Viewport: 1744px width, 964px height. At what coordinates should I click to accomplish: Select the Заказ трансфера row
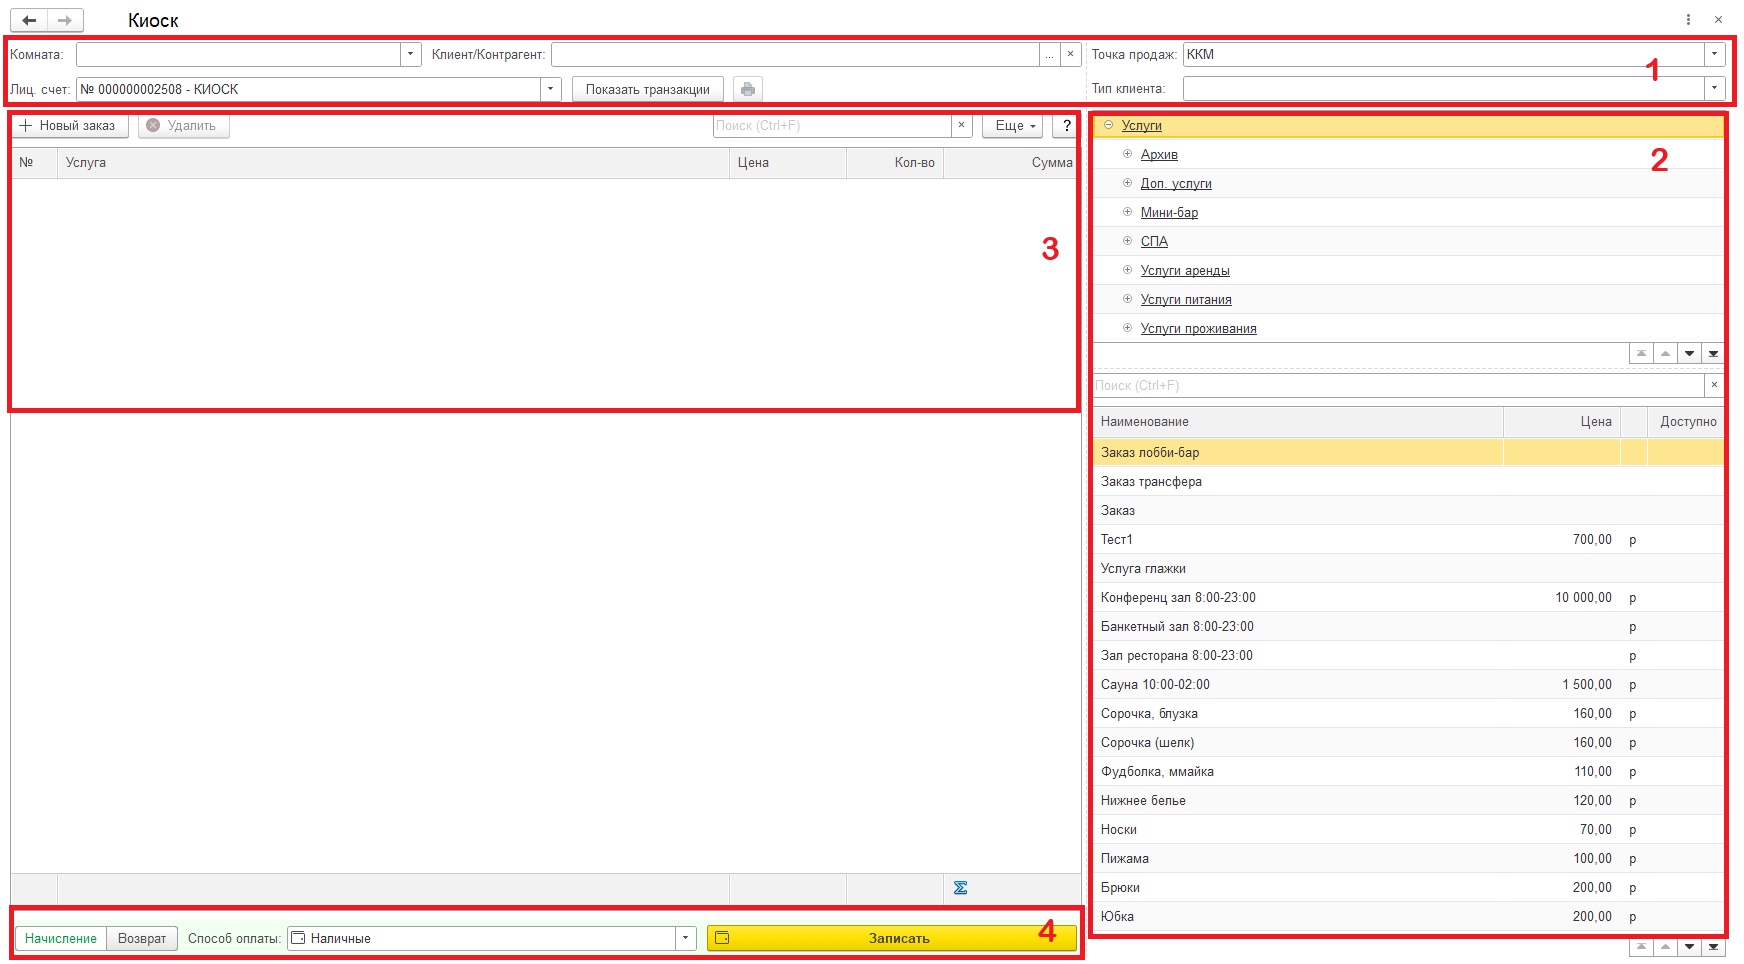coord(1409,481)
